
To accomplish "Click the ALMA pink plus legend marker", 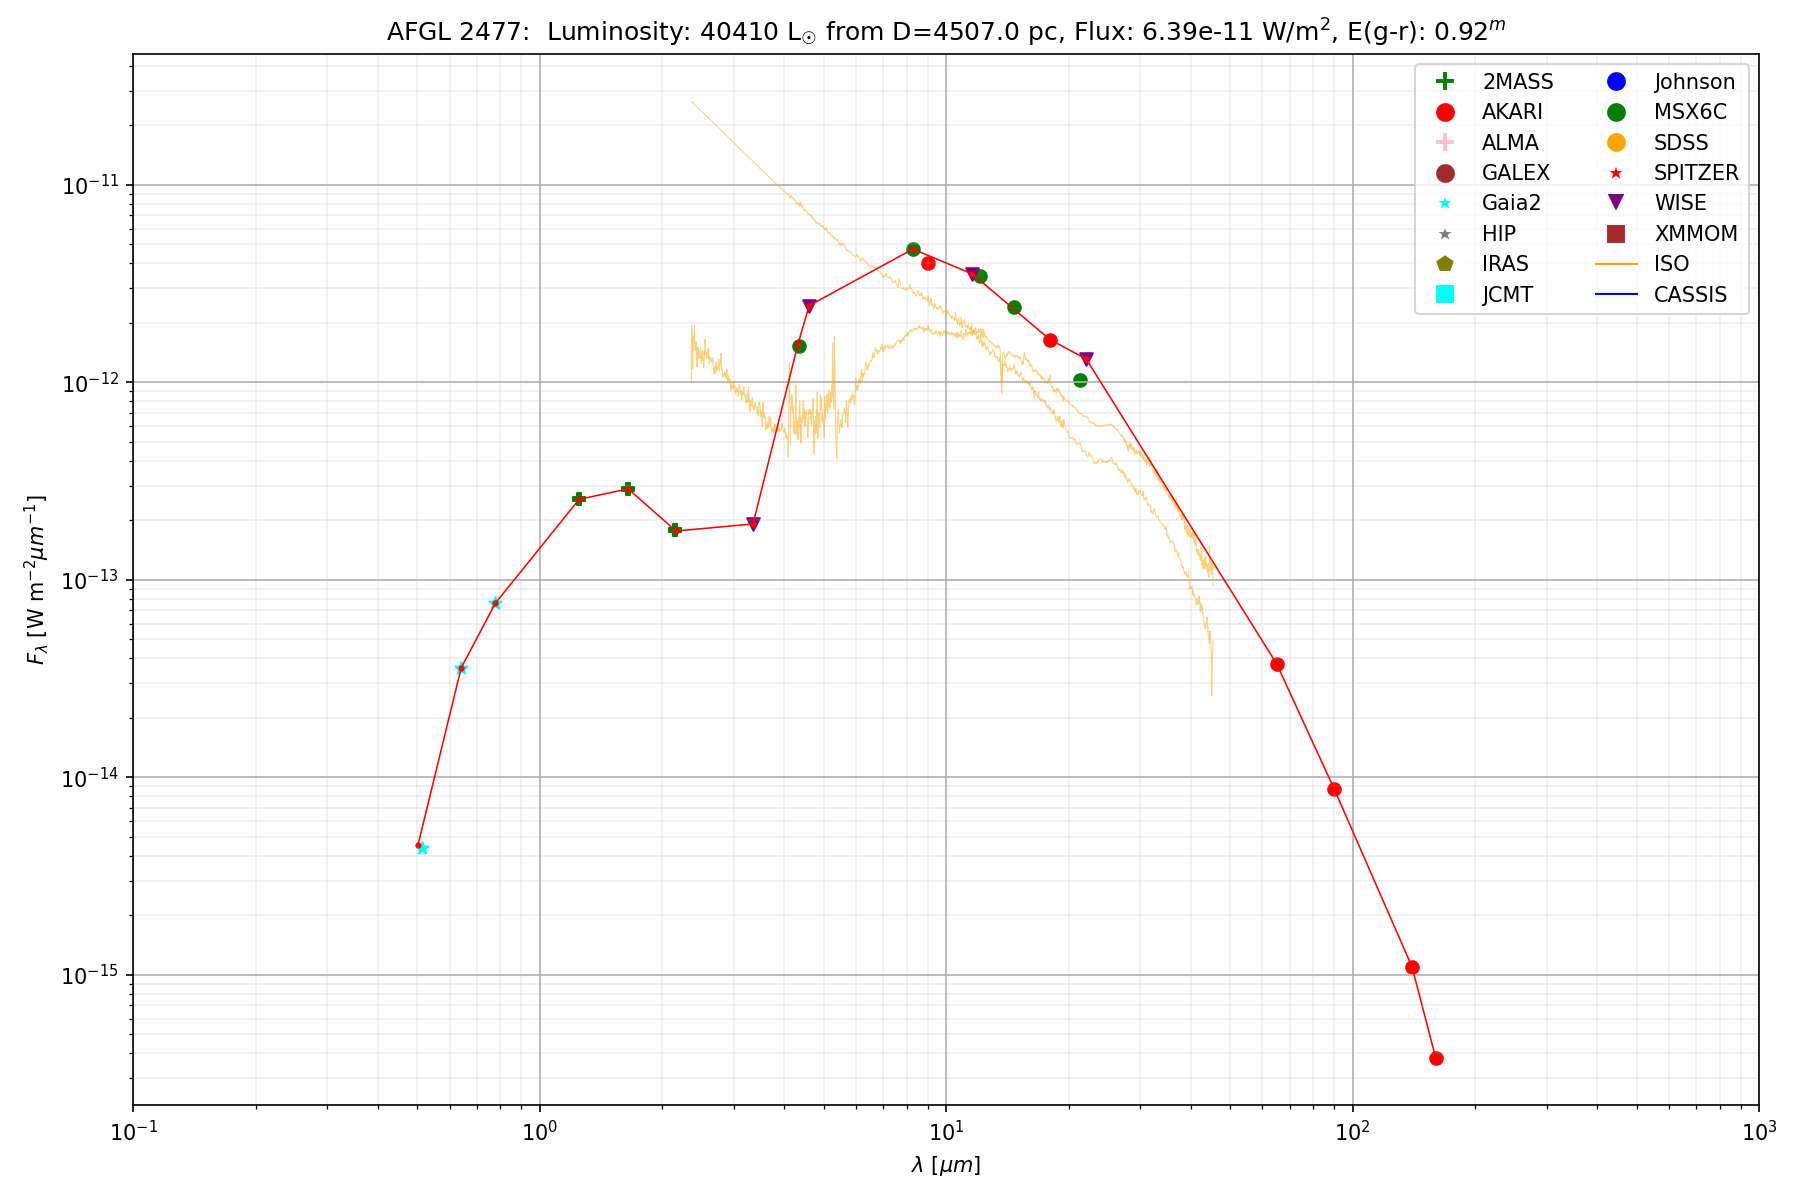I will click(1444, 143).
